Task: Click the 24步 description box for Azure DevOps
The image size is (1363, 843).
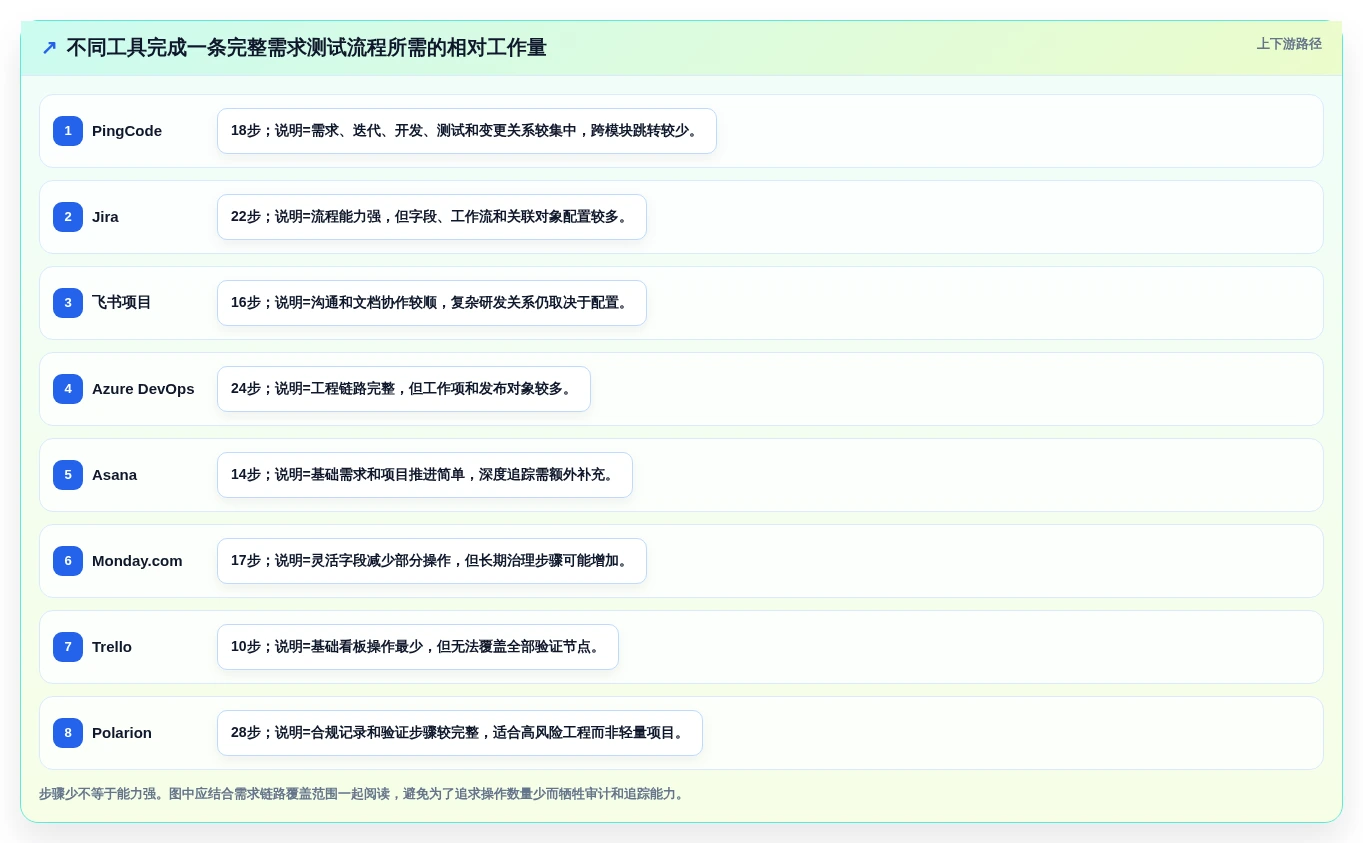Action: (404, 389)
